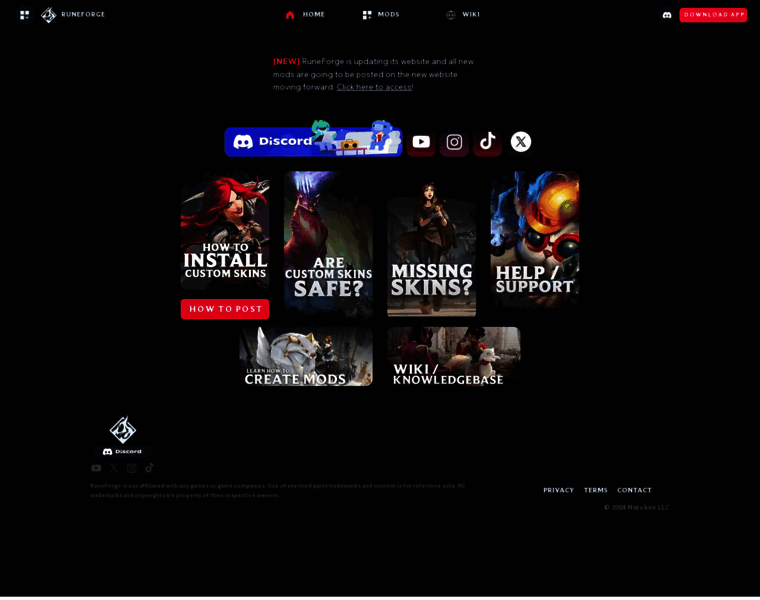Viewport: 760px width, 600px height.
Task: Open the footer Instagram icon
Action: (131, 468)
